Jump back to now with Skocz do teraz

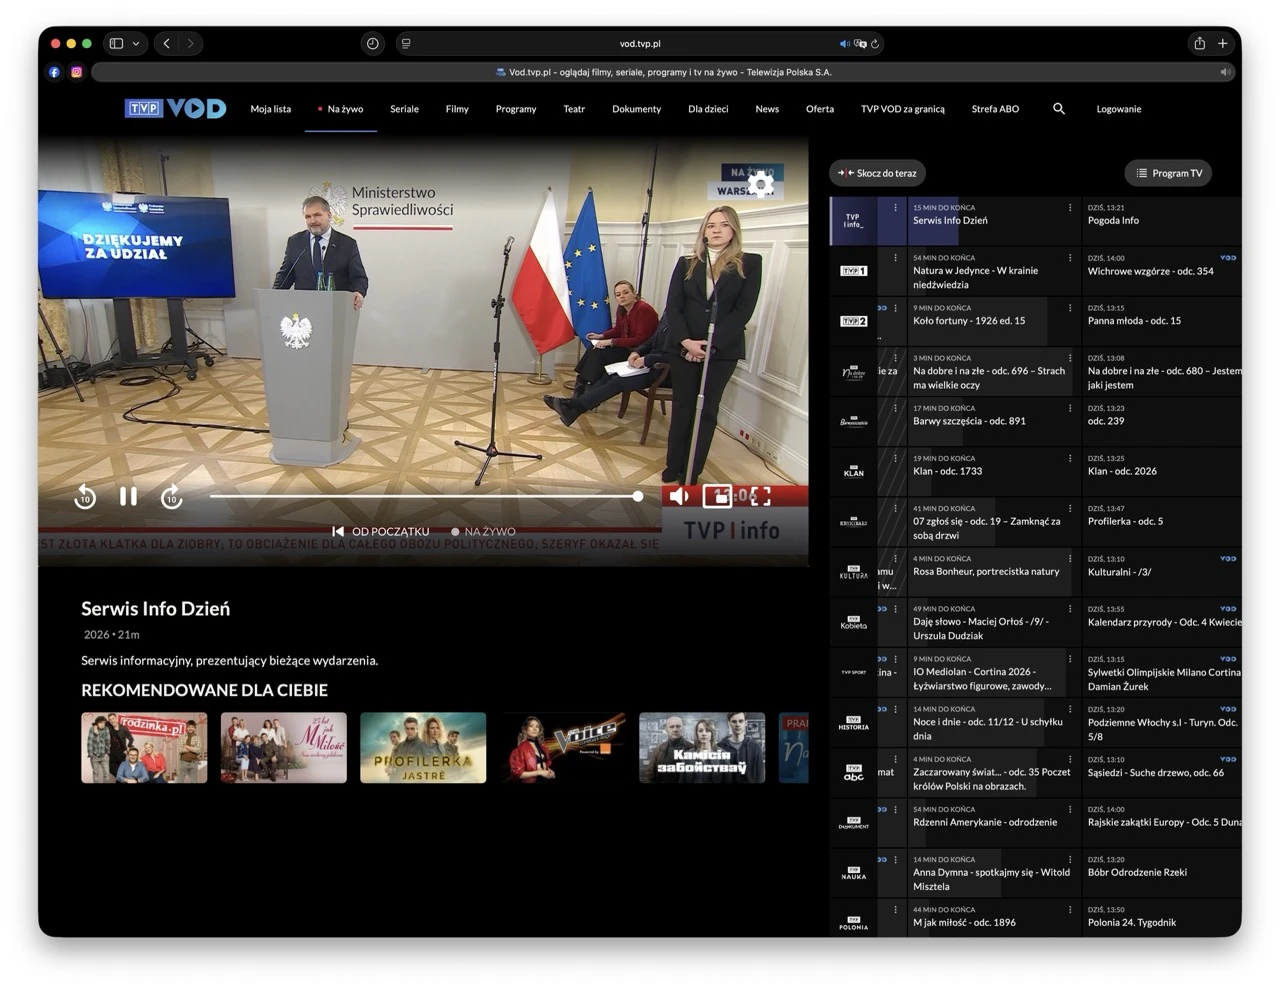(x=877, y=172)
